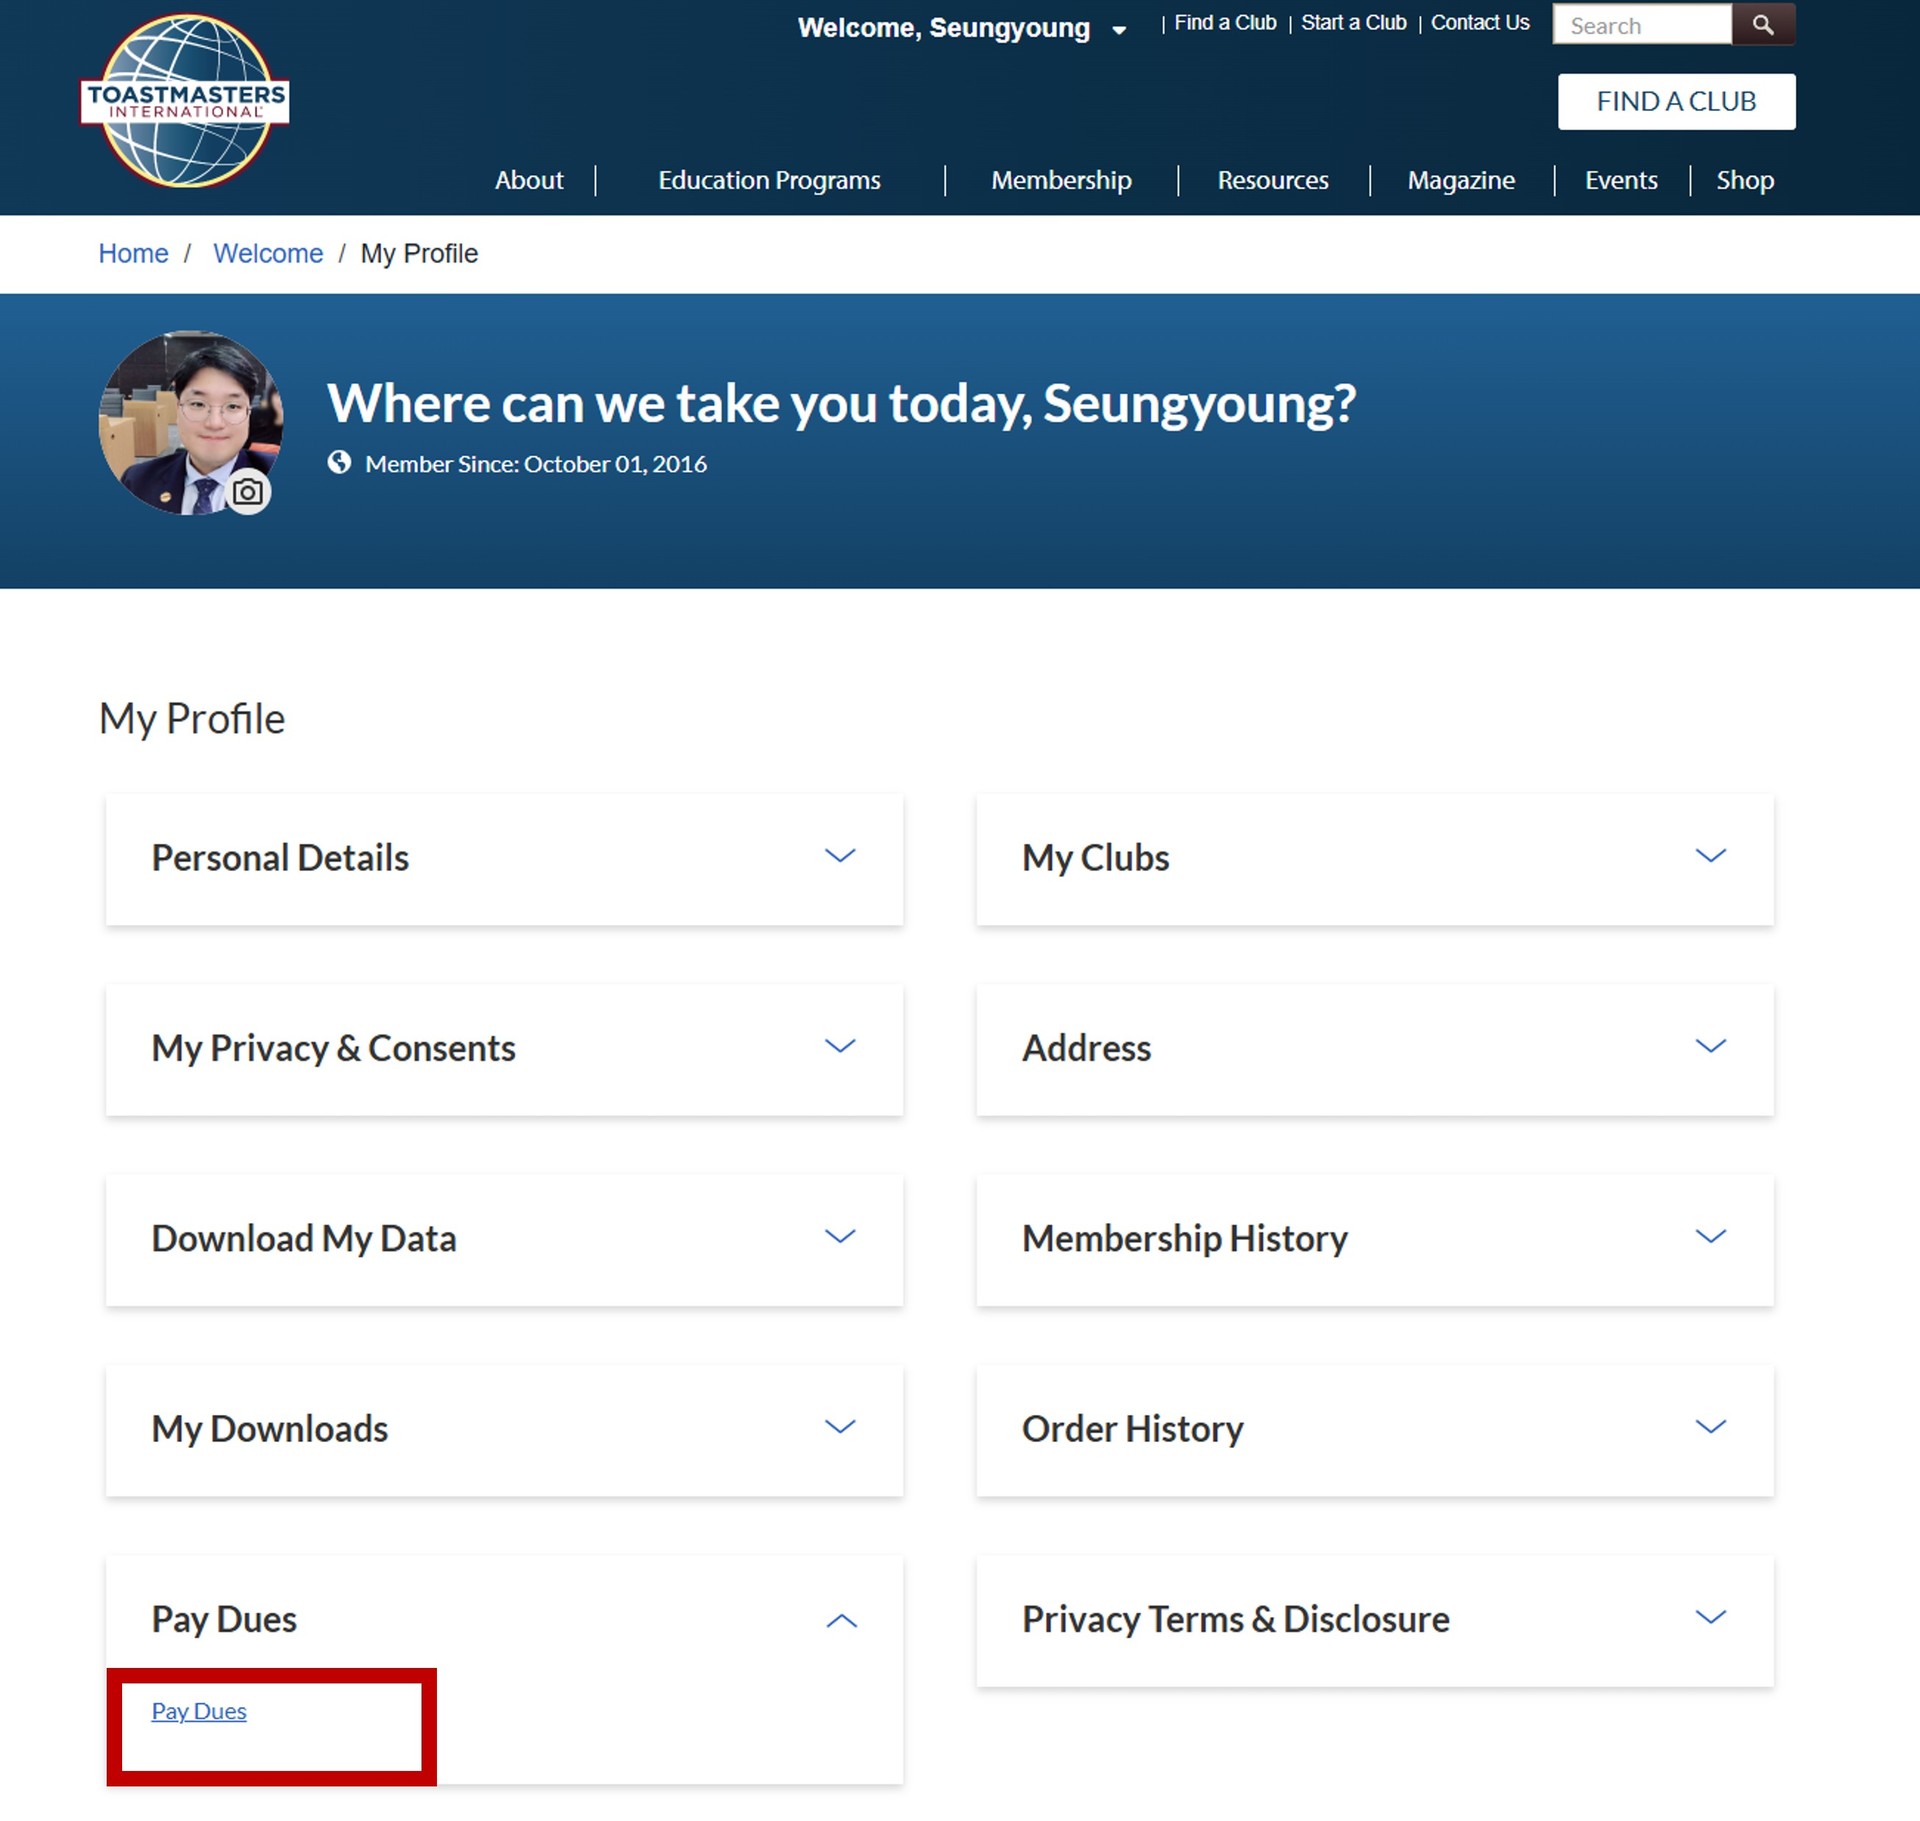Click the Pay Dues link
The width and height of the screenshot is (1920, 1821).
pyautogui.click(x=199, y=1711)
